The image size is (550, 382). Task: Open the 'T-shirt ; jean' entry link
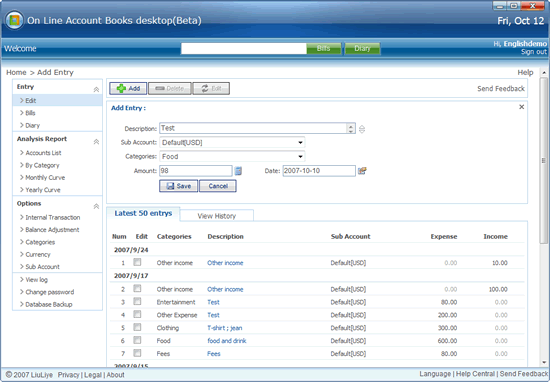coord(224,328)
